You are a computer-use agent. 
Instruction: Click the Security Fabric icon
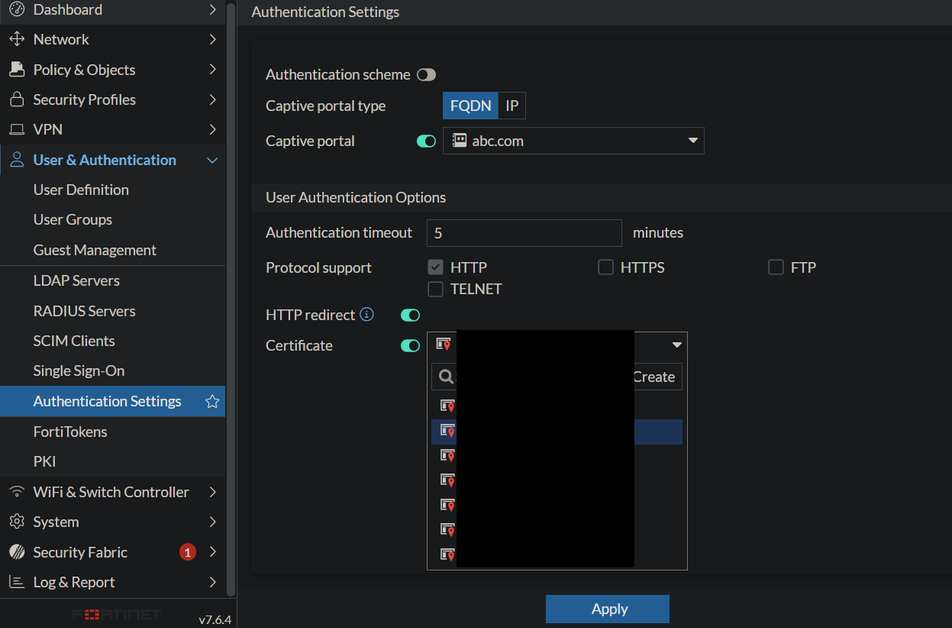click(17, 551)
